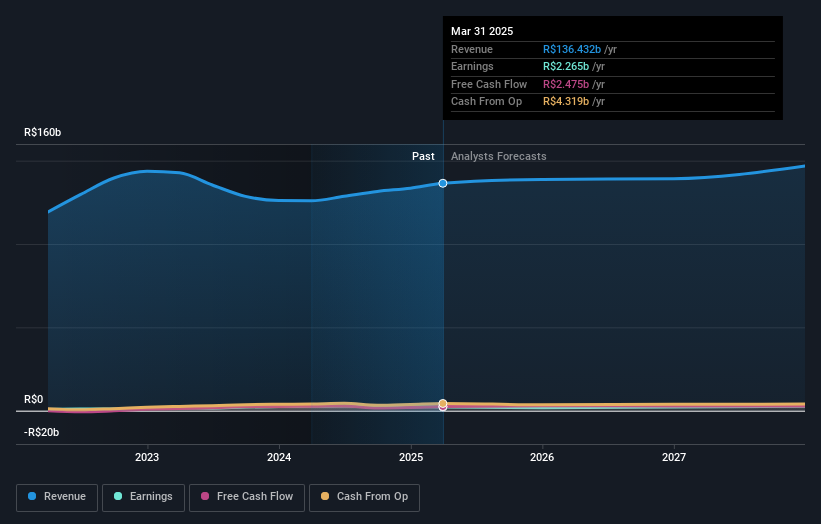The height and width of the screenshot is (524, 821).
Task: Click the Cash From Op row label in tooltip
Action: click(x=486, y=102)
